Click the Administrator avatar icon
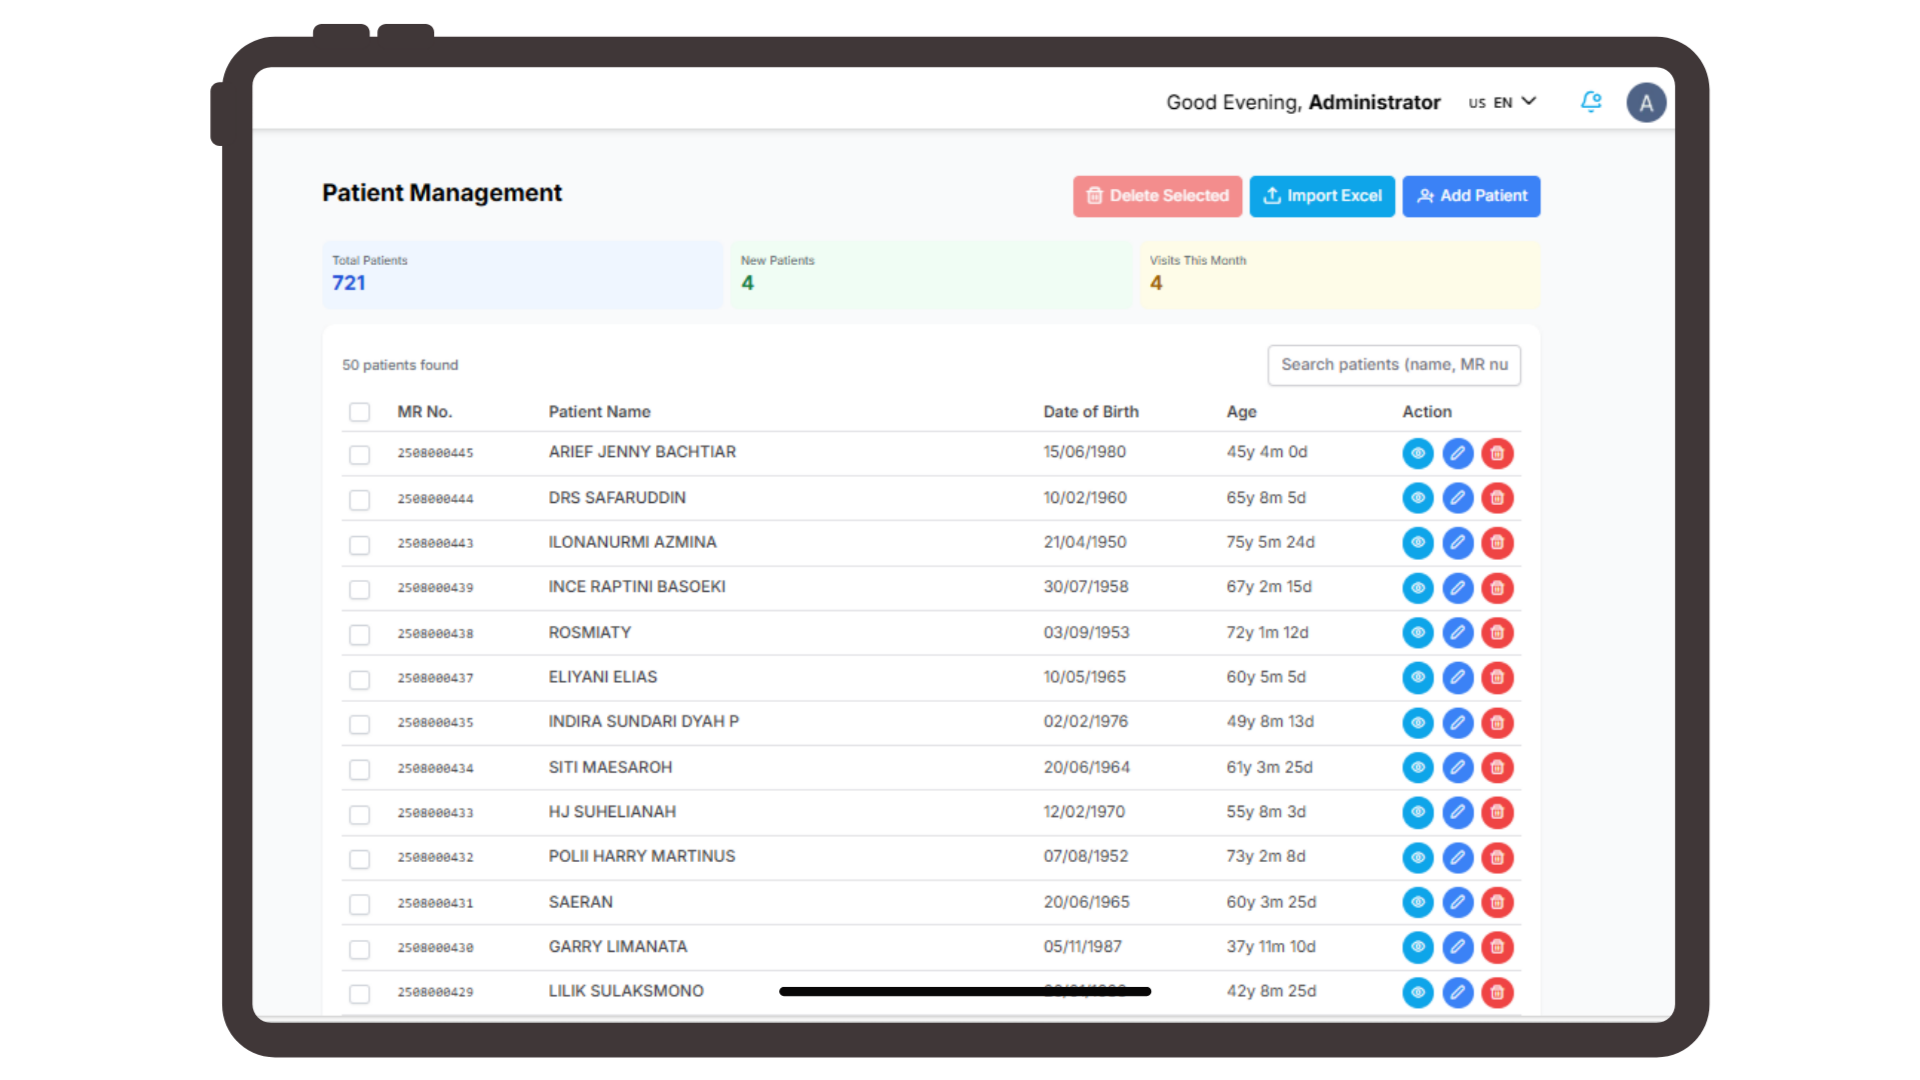 pos(1646,102)
